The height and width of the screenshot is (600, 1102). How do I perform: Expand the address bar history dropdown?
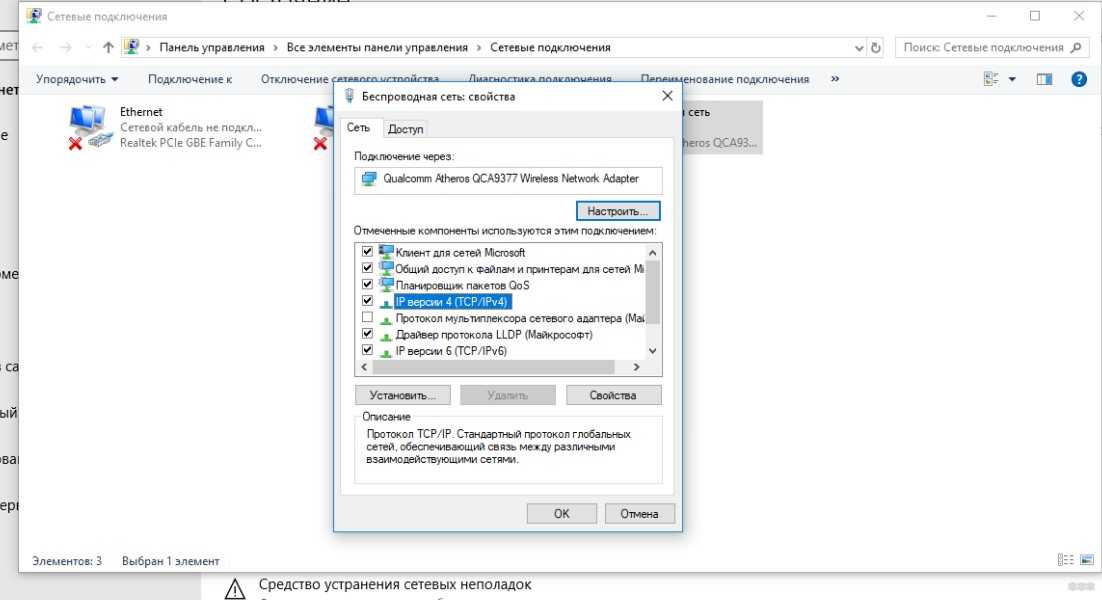(x=860, y=47)
